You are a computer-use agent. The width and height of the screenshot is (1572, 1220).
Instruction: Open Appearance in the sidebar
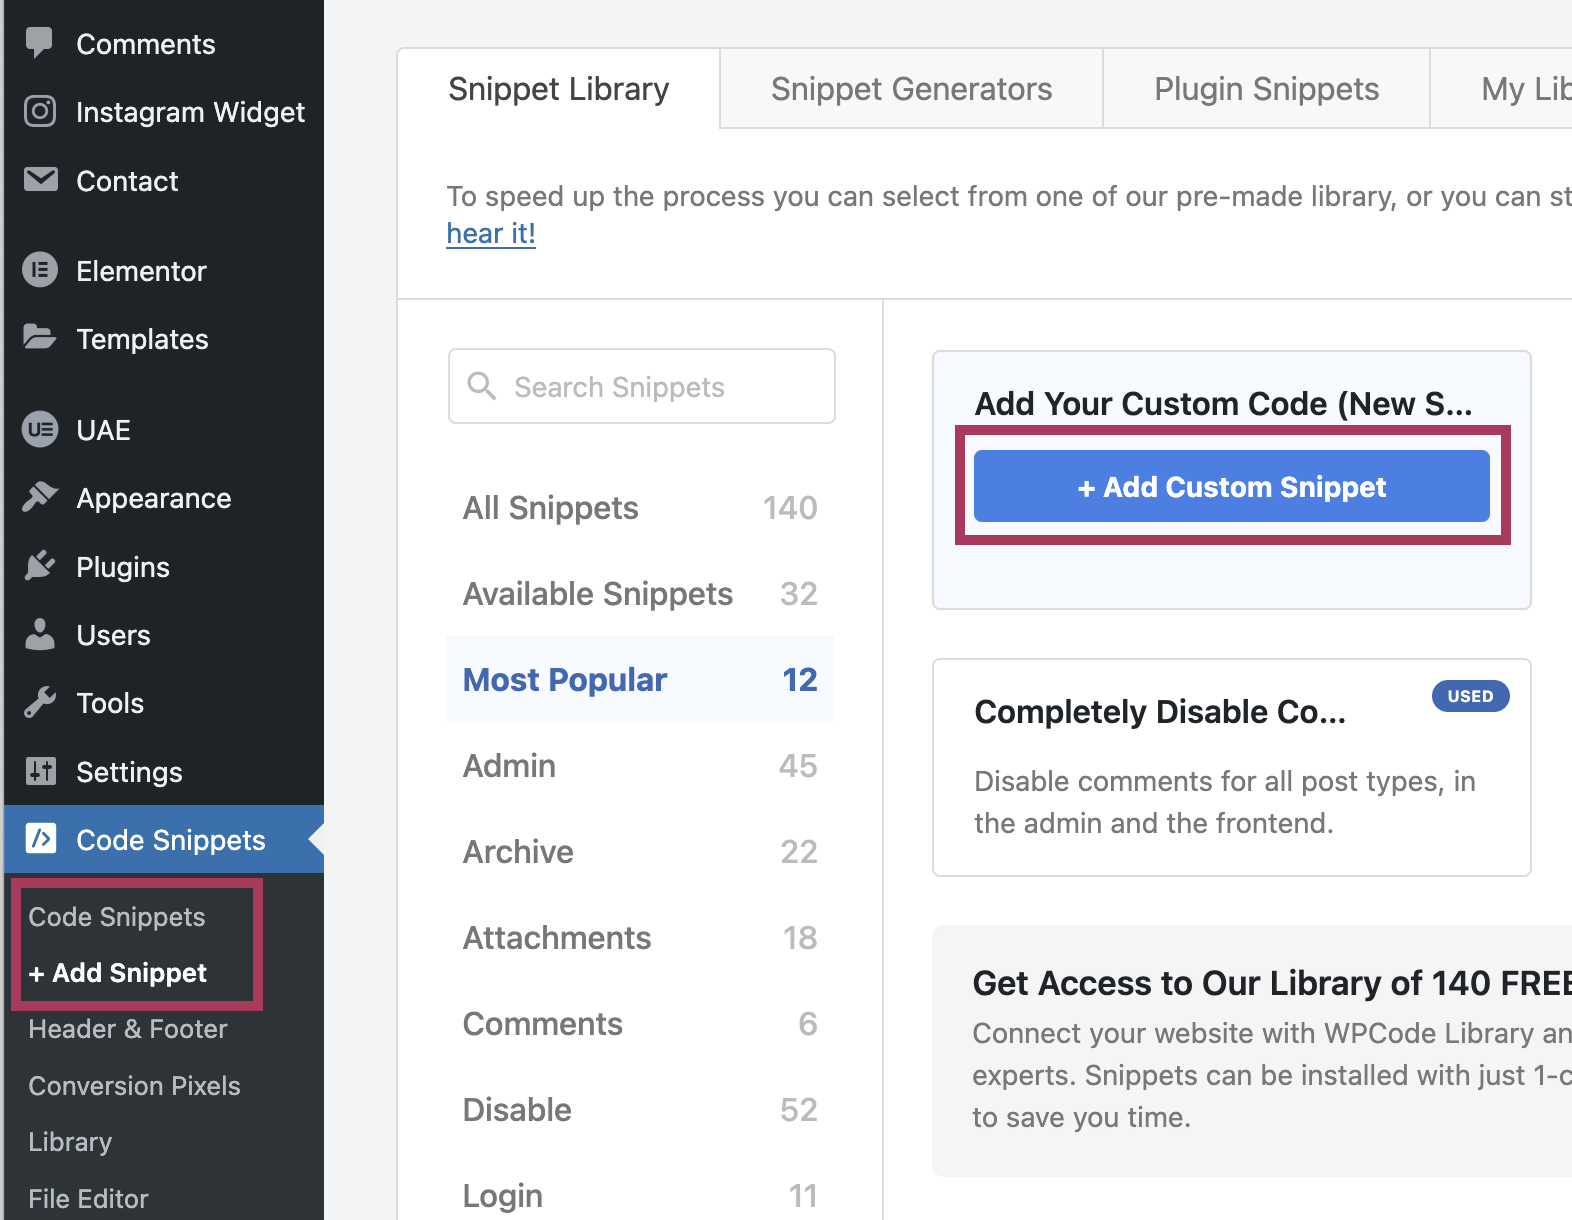click(x=164, y=498)
